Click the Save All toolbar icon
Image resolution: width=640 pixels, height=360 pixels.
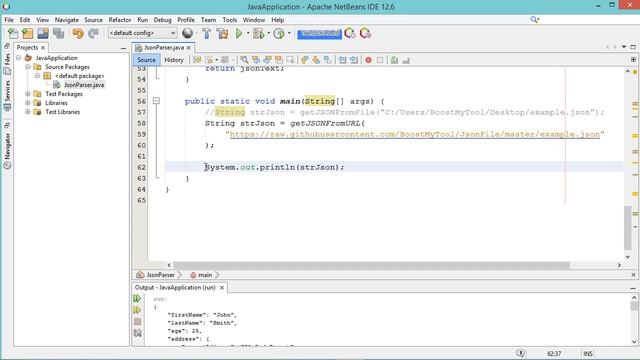coord(58,33)
